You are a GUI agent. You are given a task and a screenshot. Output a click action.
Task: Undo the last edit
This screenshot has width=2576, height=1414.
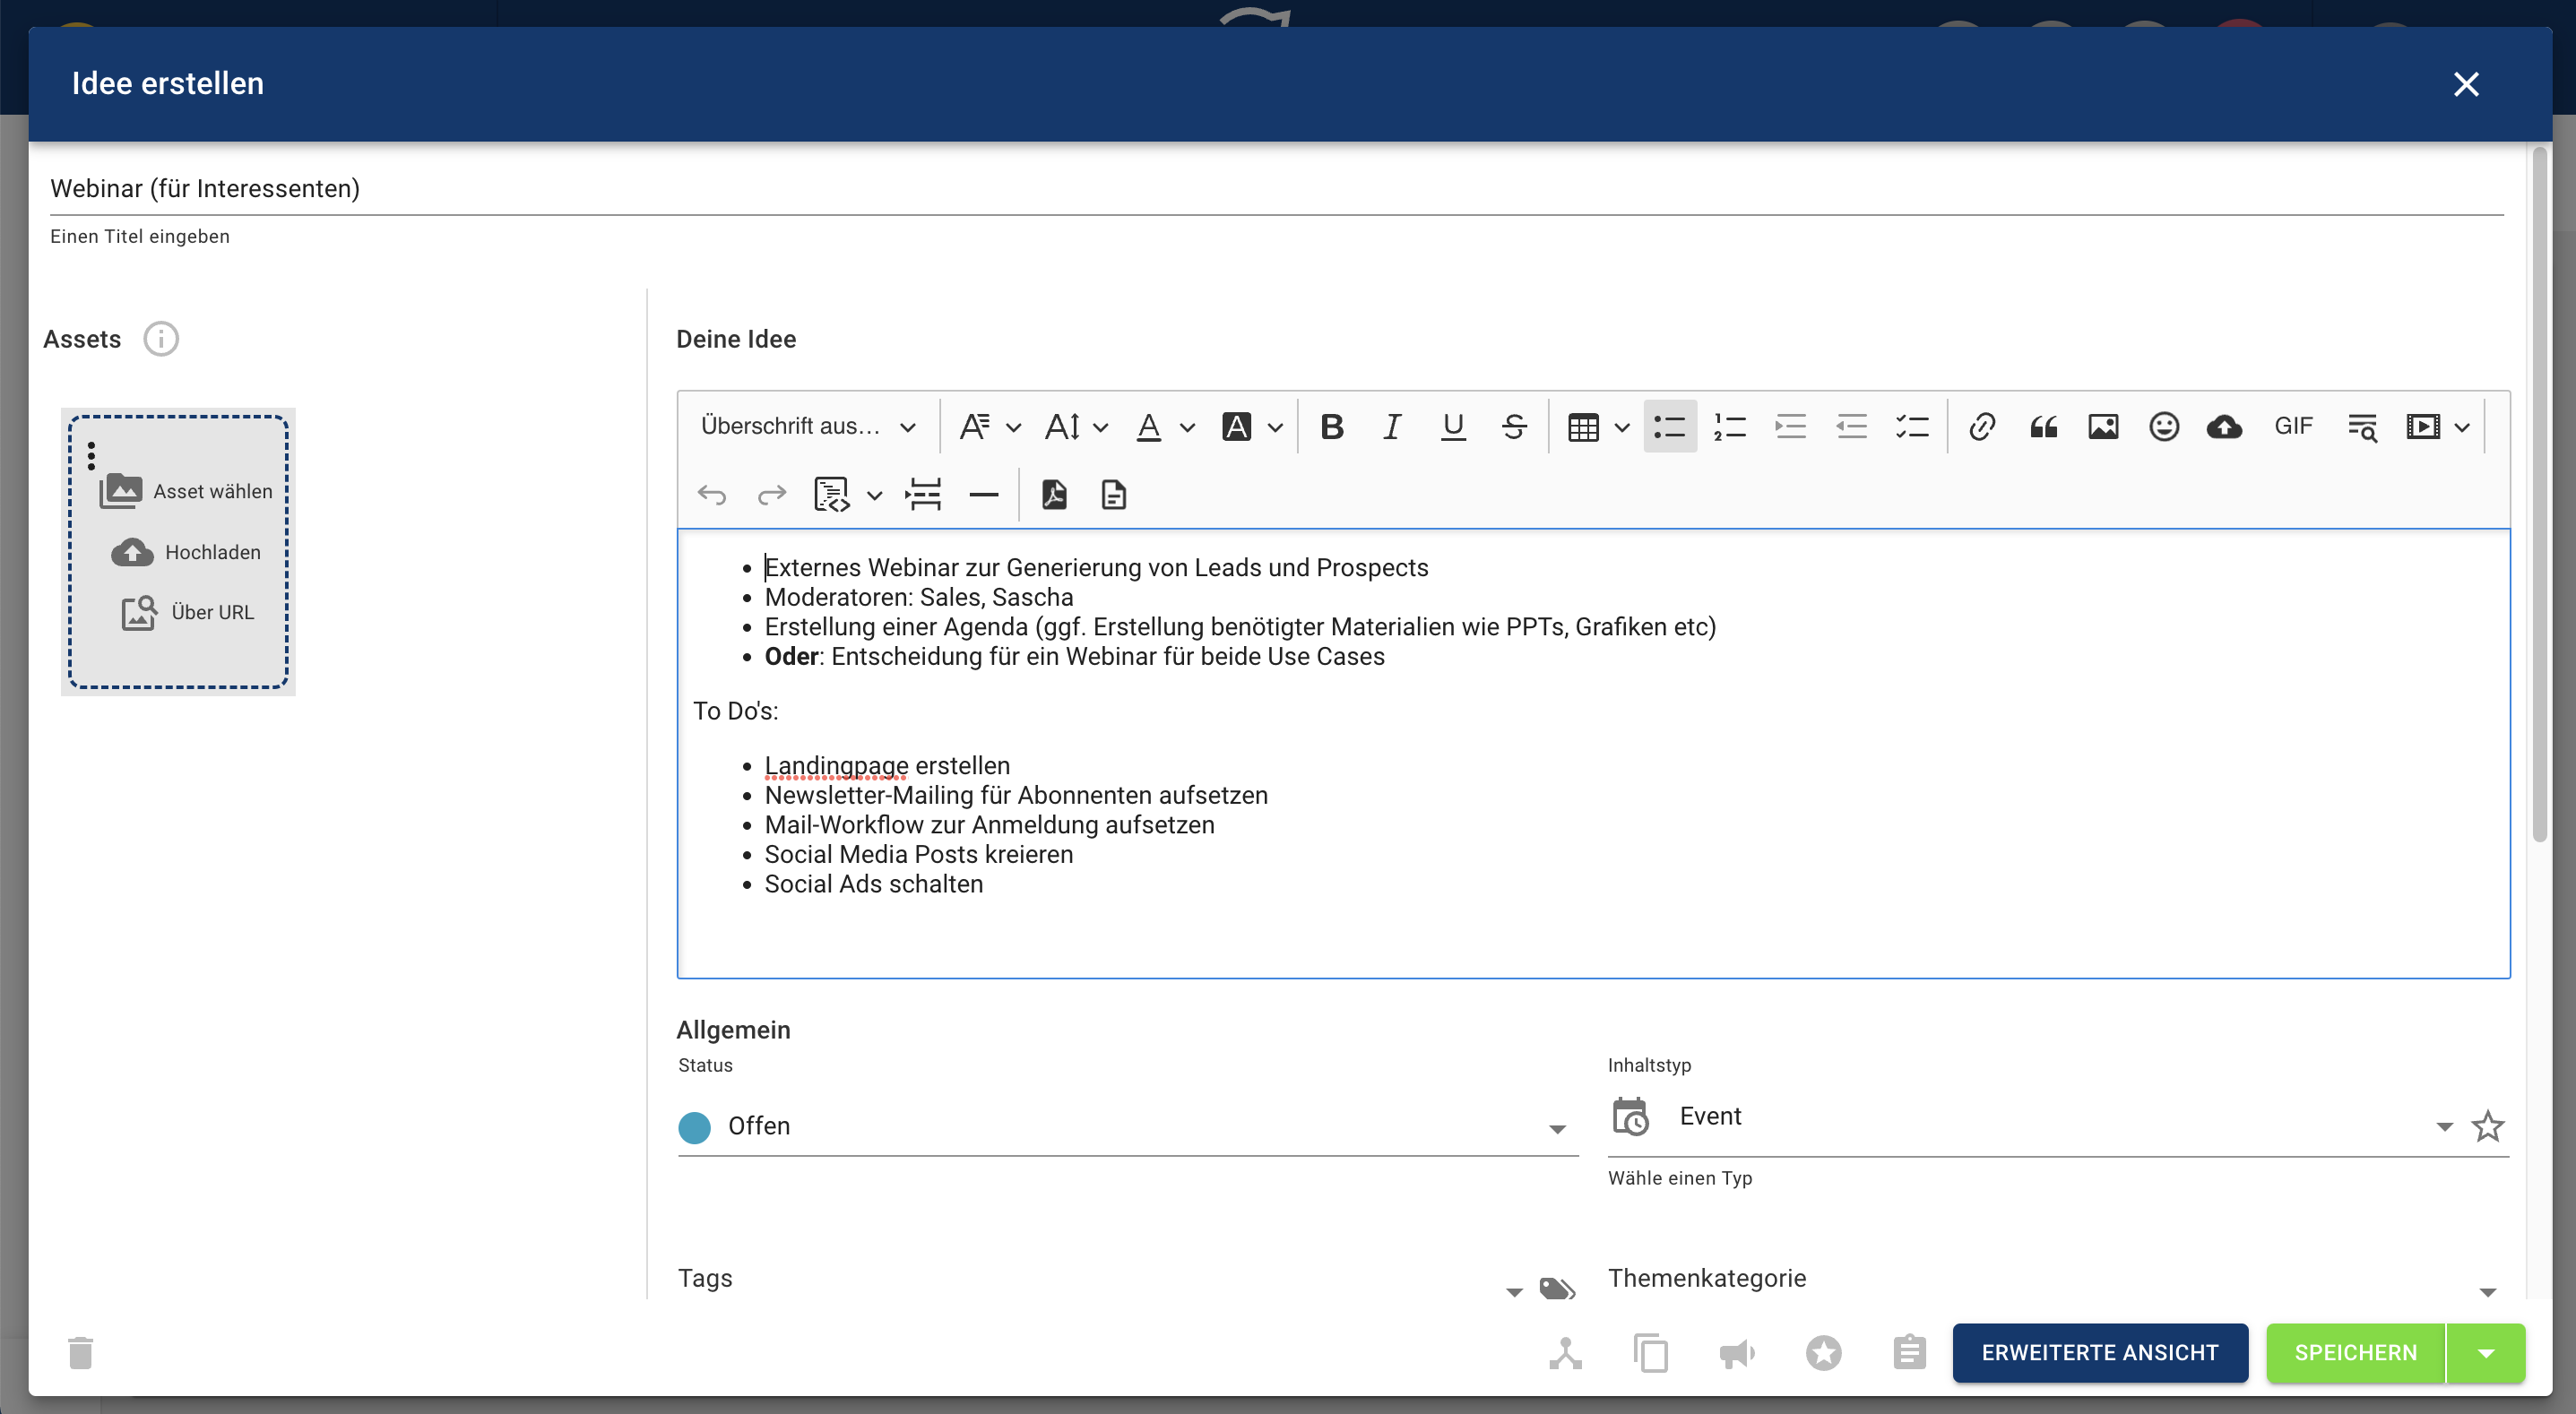coord(712,495)
